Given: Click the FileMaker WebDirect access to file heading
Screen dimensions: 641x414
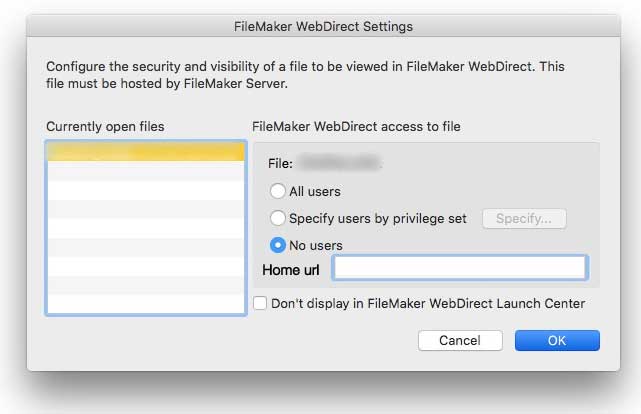Looking at the screenshot, I should click(356, 126).
